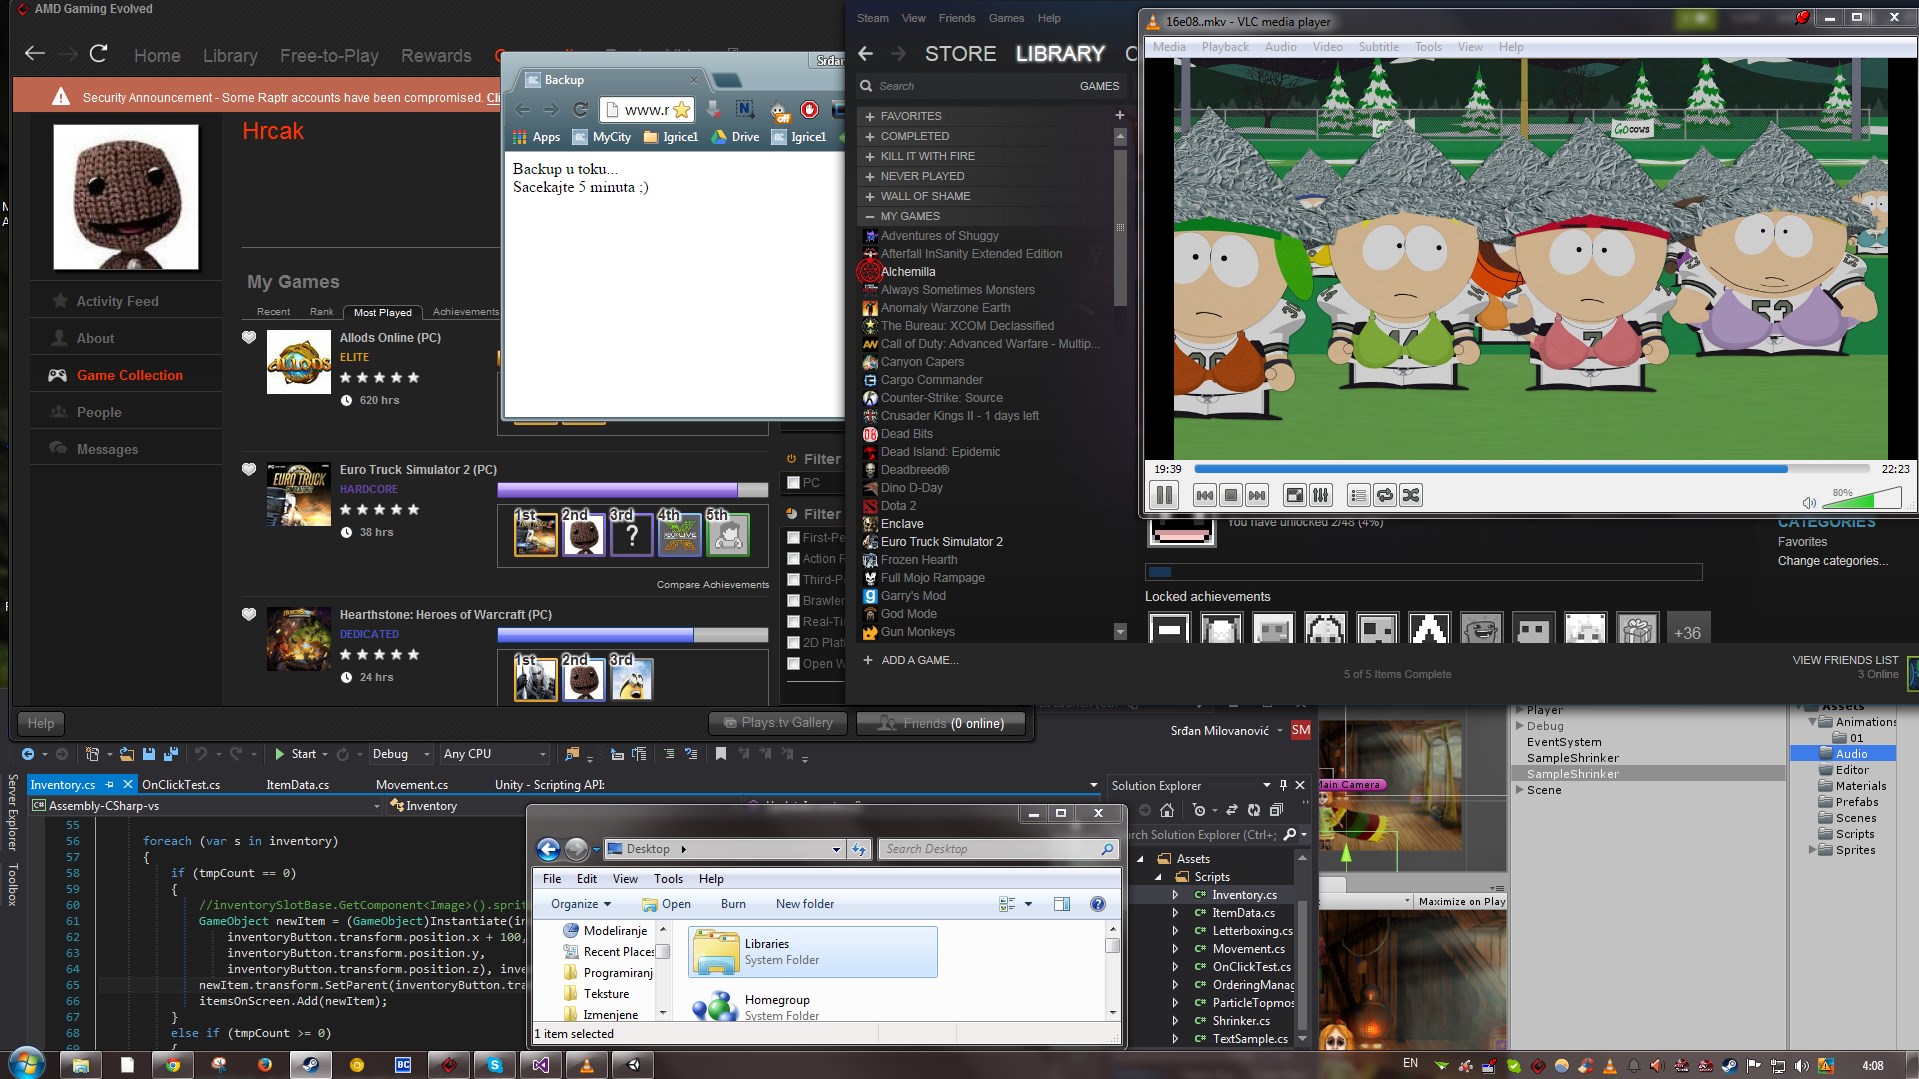
Task: Open Compare Achievements link
Action: pyautogui.click(x=713, y=585)
